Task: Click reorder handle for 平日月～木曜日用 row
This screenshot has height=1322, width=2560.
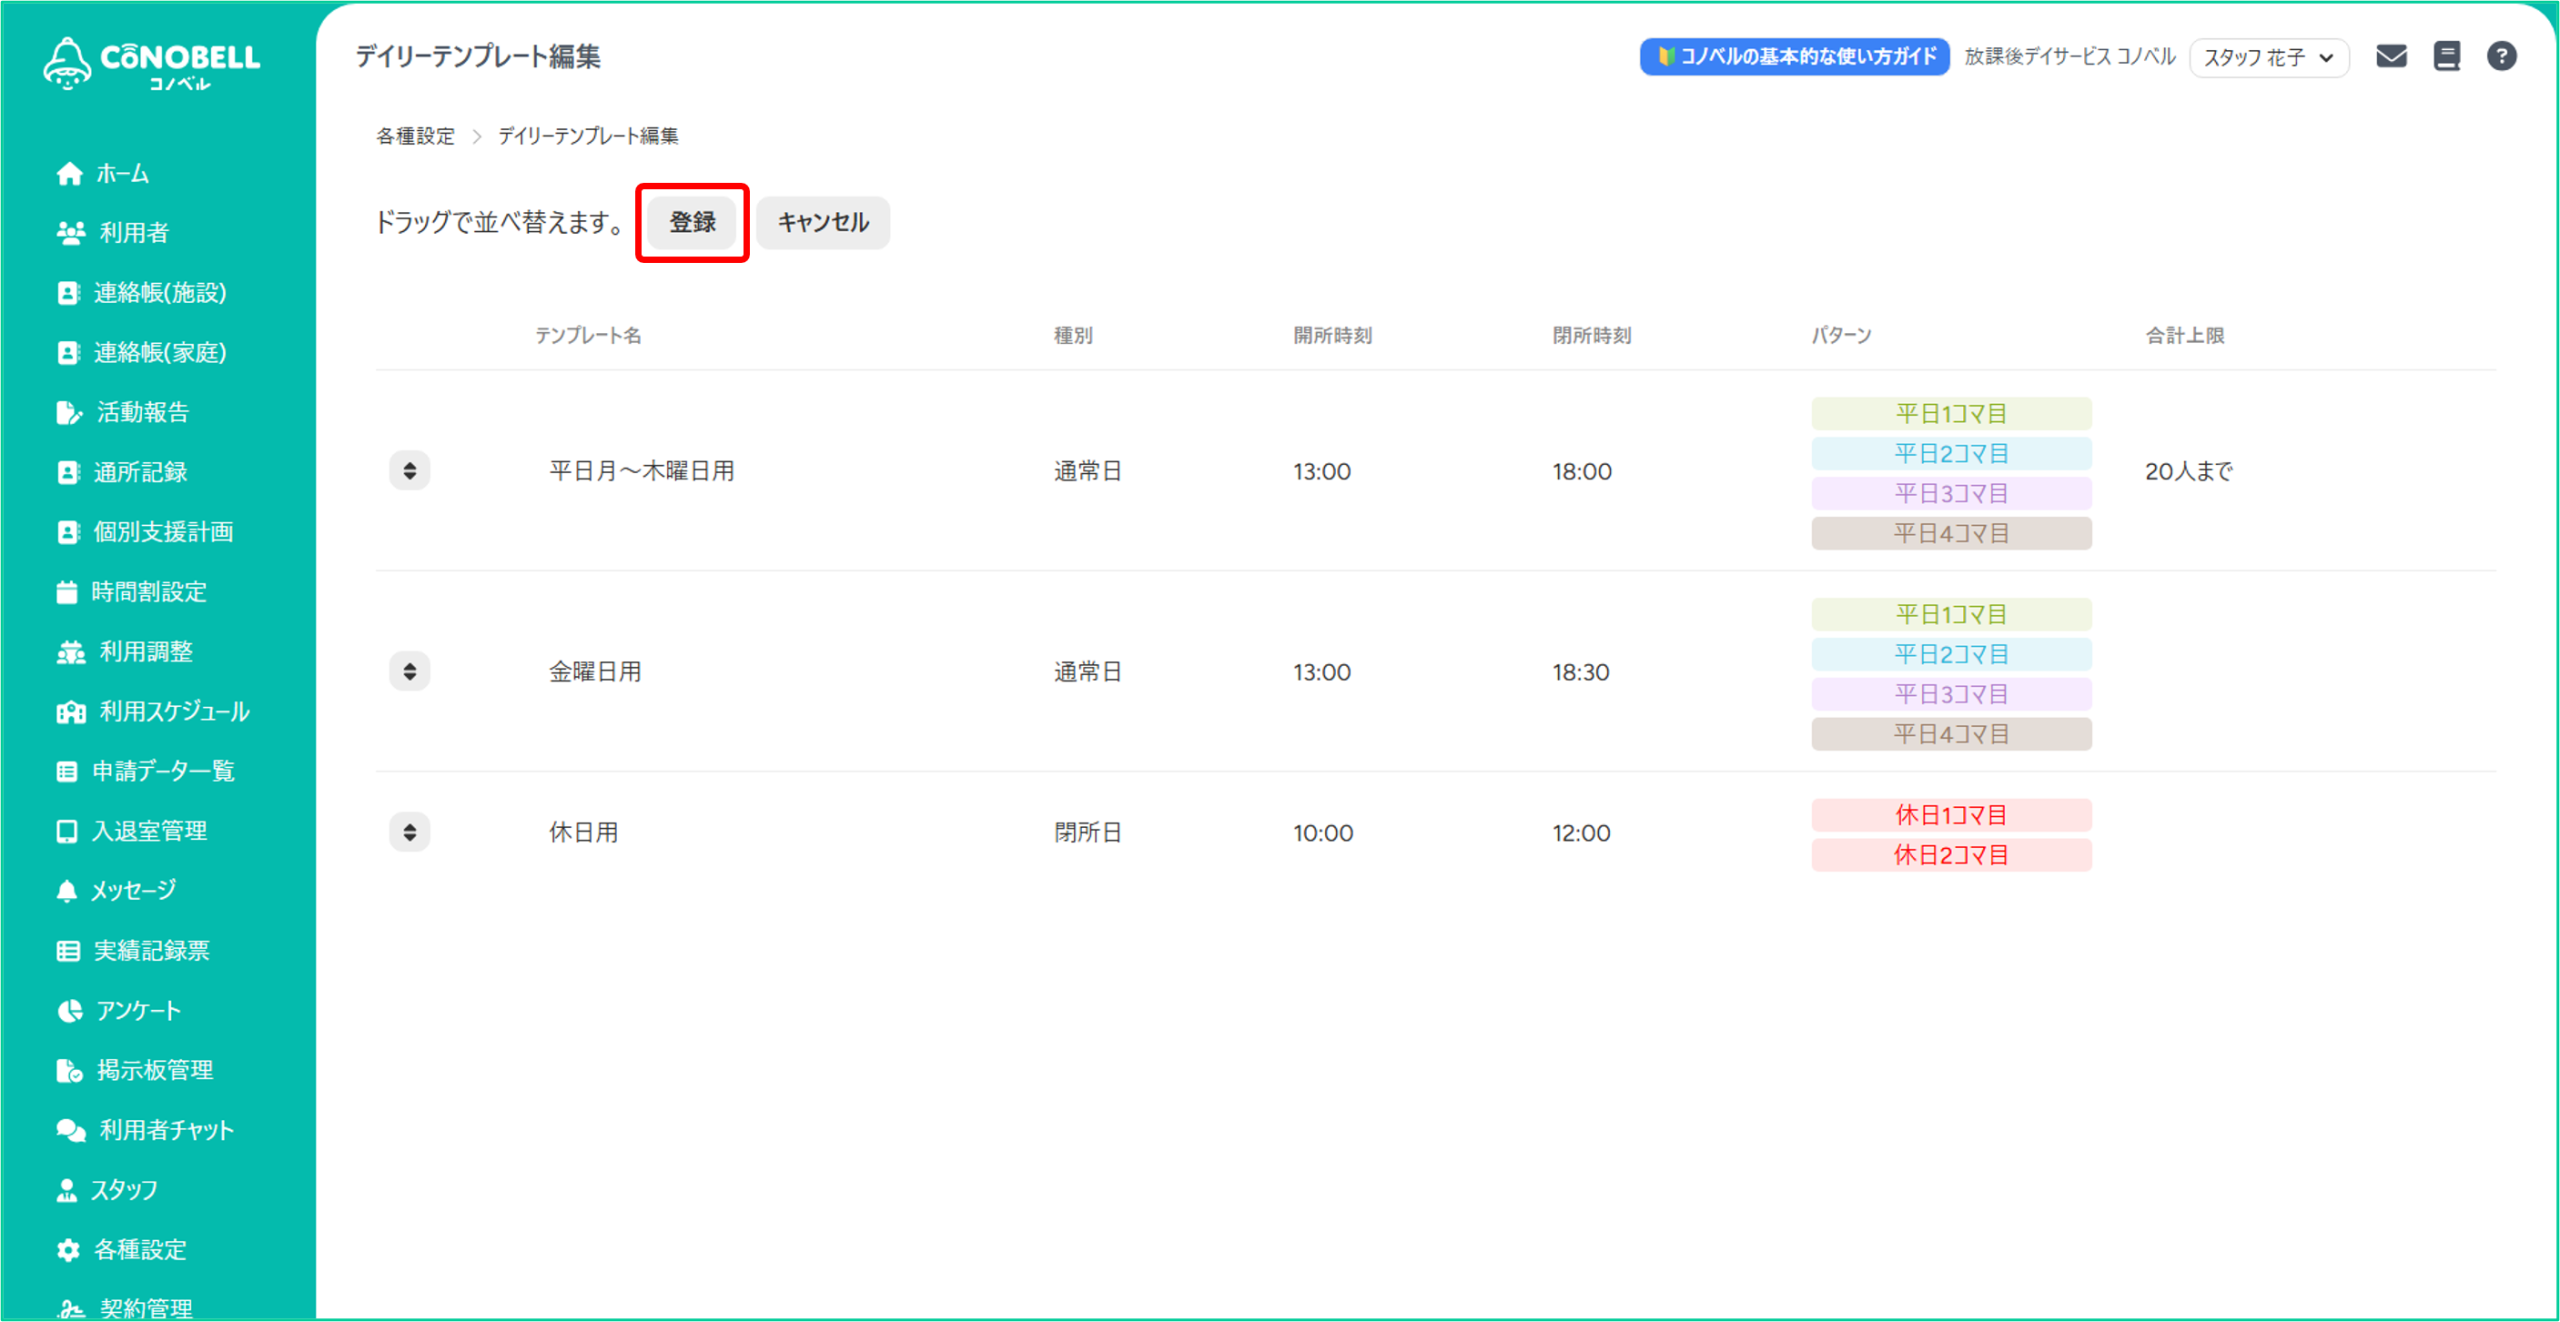Action: coord(410,471)
